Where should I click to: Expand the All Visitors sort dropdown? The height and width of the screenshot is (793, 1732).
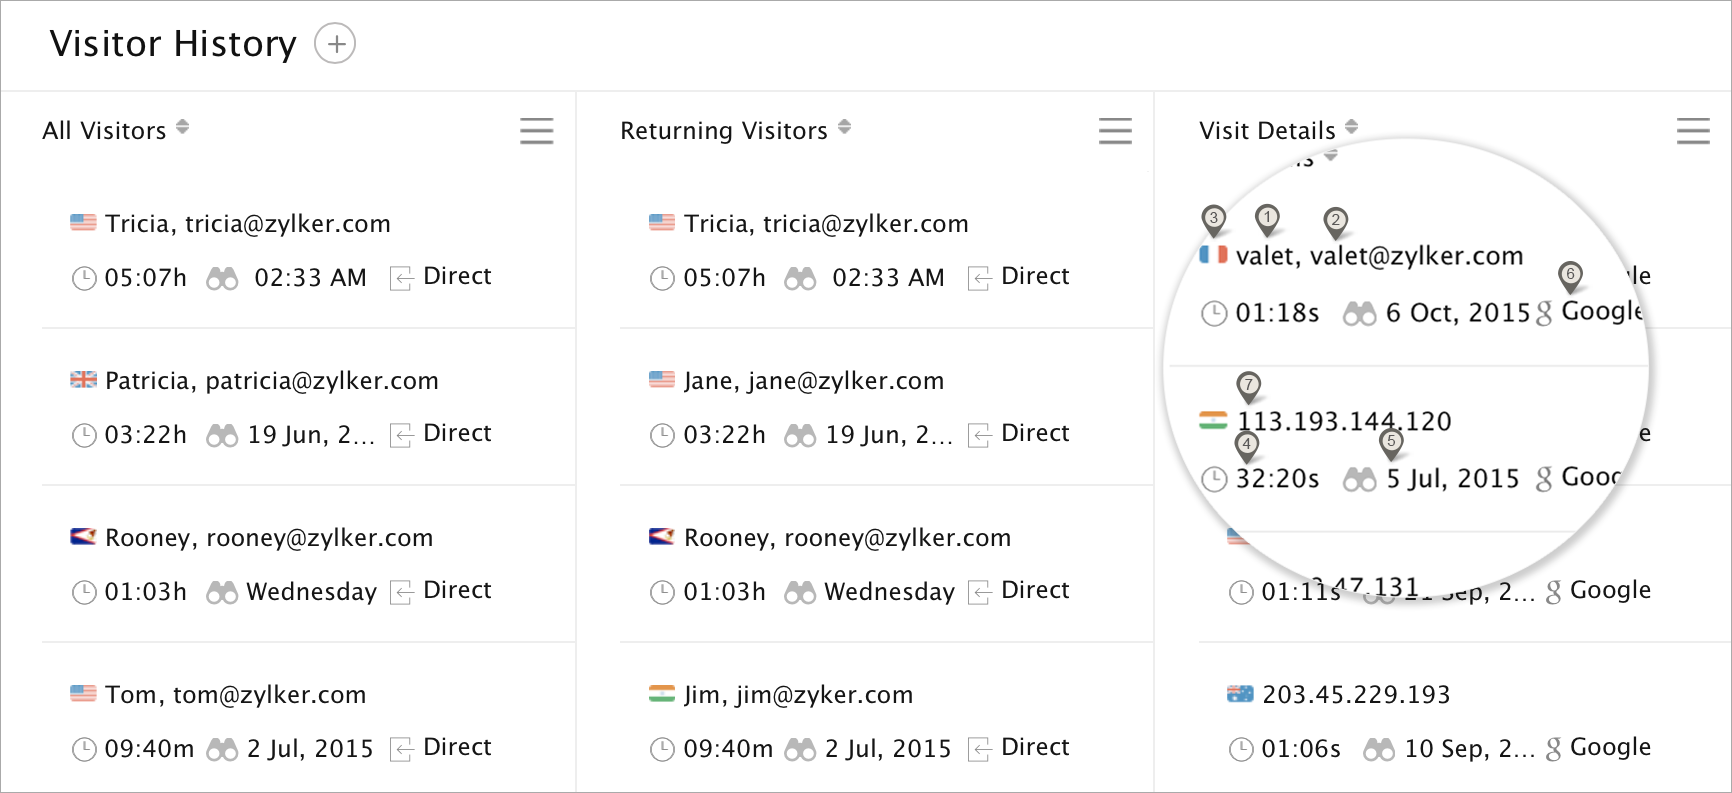point(182,127)
